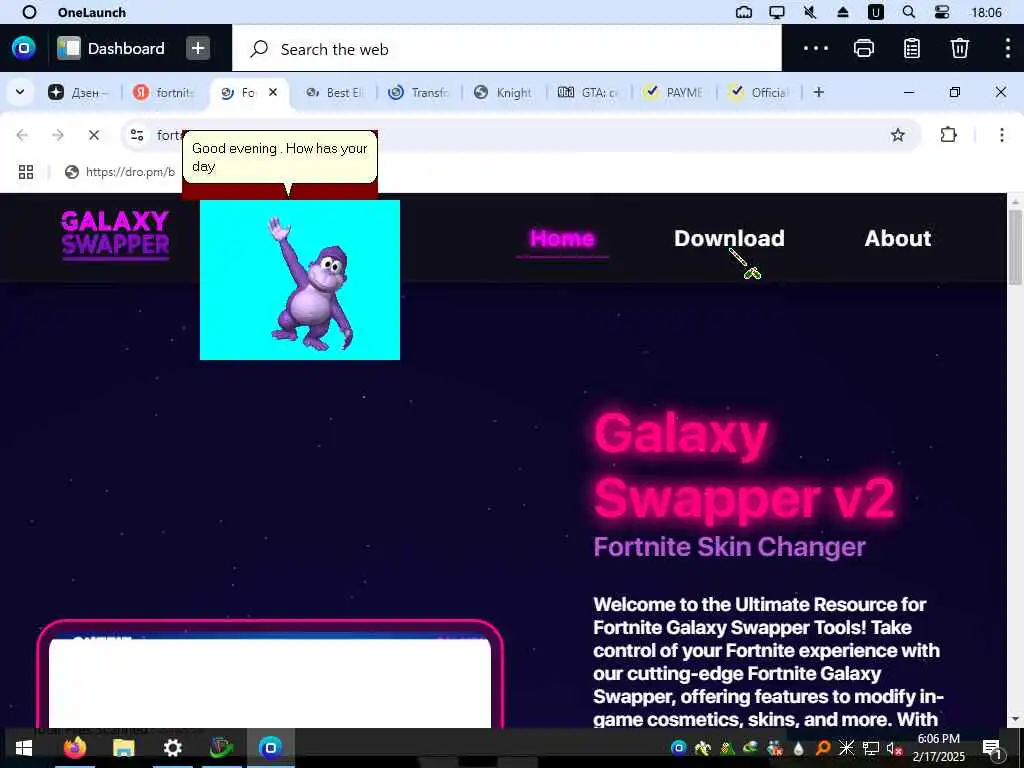
Task: Bookmark this page with star
Action: click(x=898, y=135)
